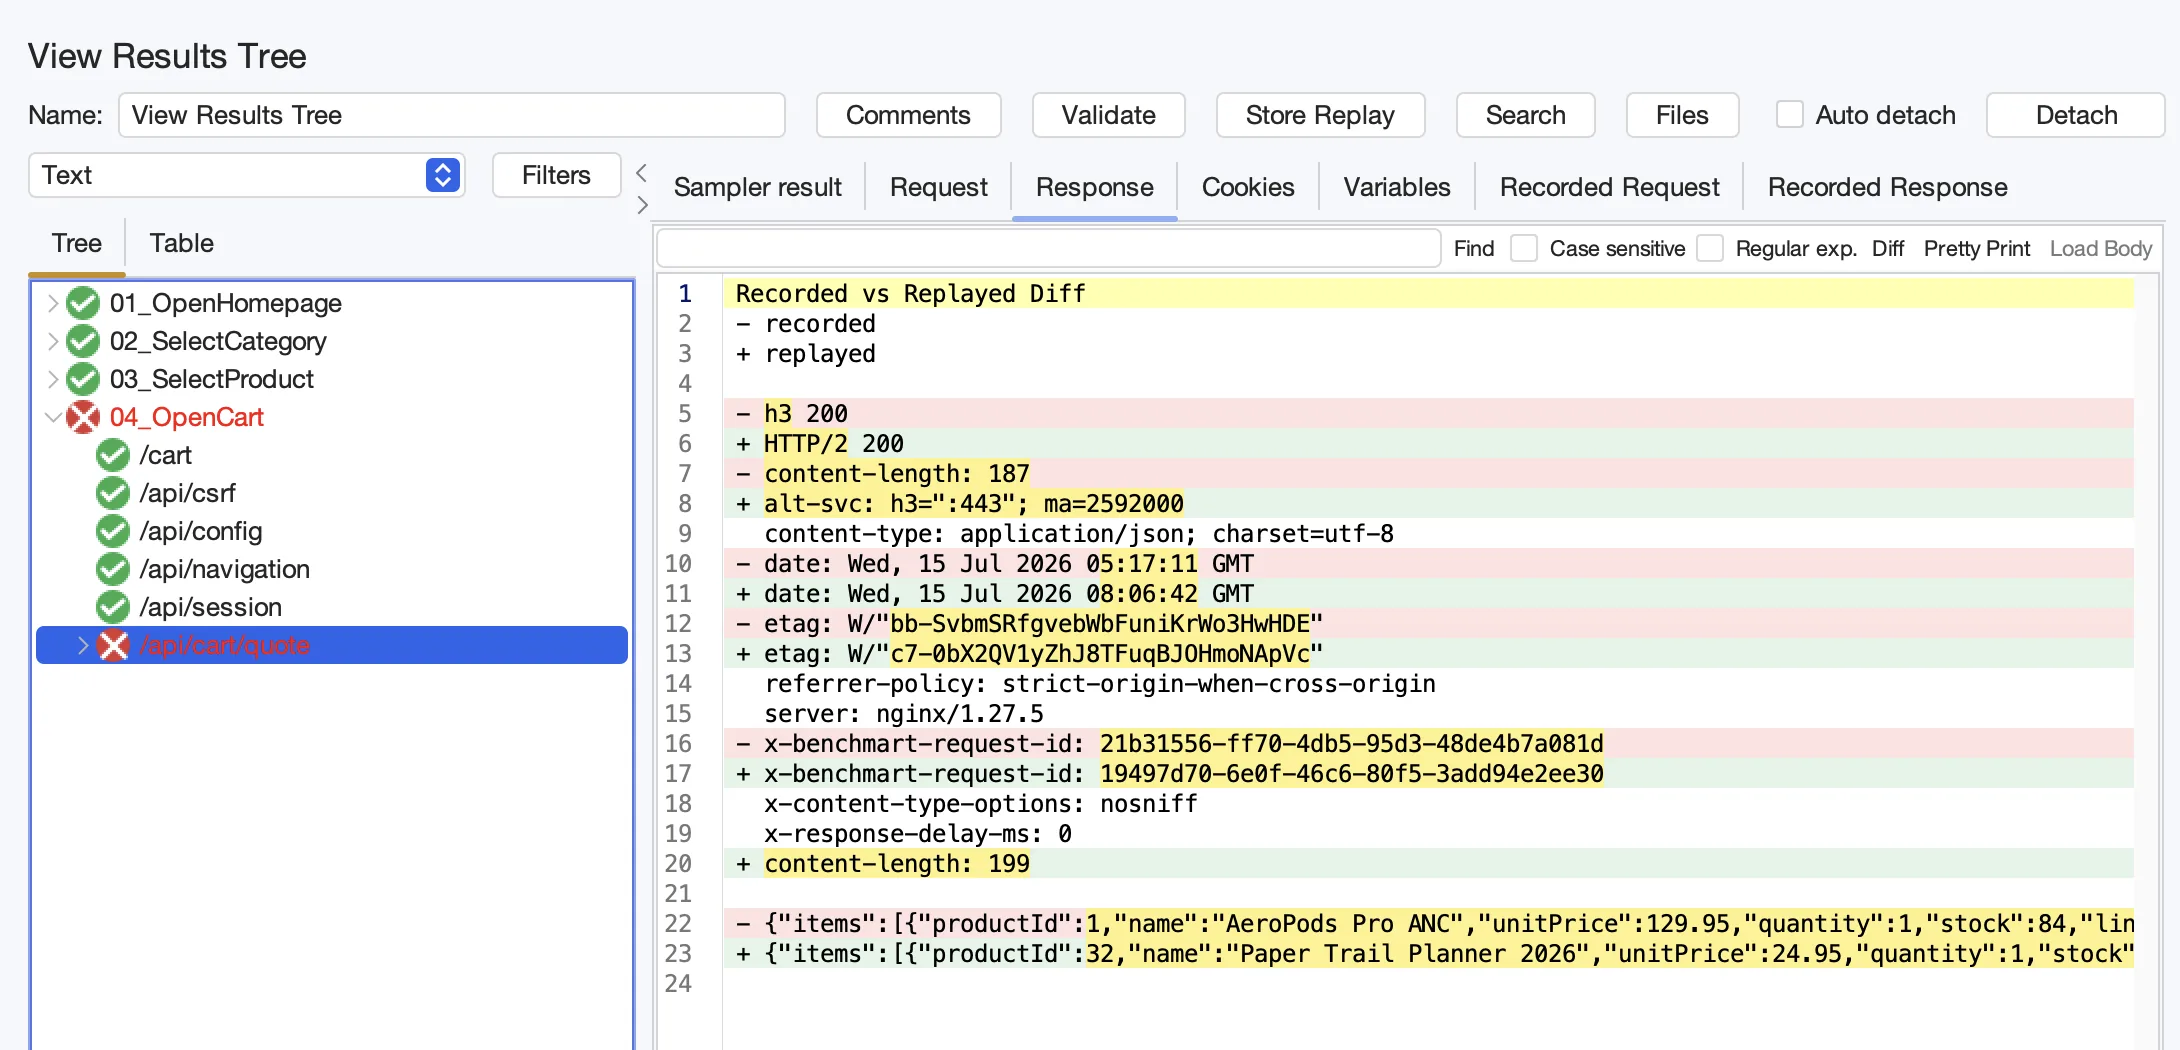Click green check icon beside /api/config
2180x1050 pixels.
click(x=113, y=531)
